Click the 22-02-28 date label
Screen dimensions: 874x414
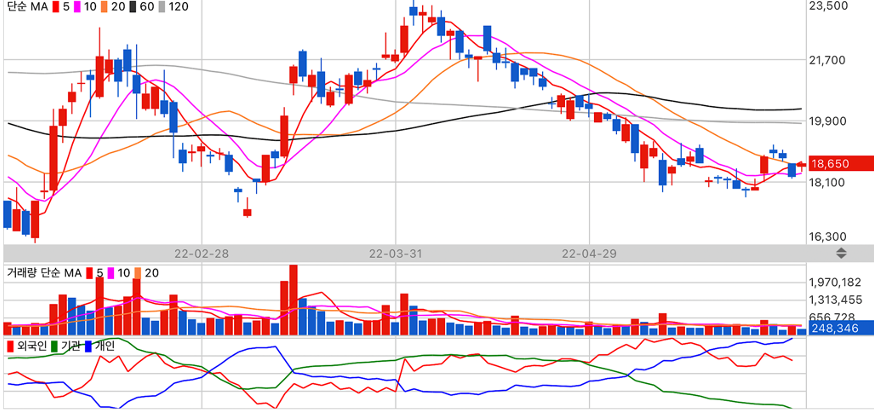tap(201, 254)
